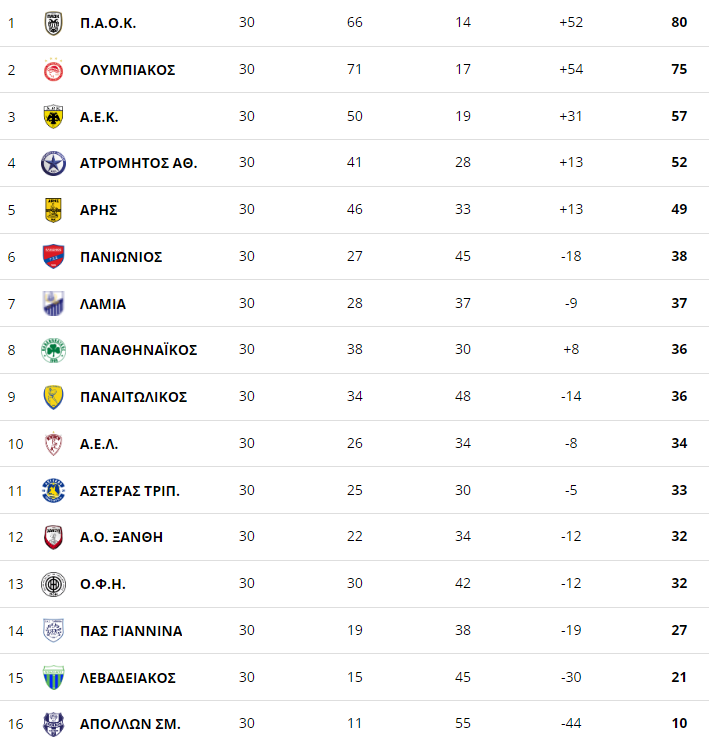Click the ΑΡΗΣ yellow crest icon
Image resolution: width=709 pixels, height=746 pixels.
pyautogui.click(x=53, y=210)
